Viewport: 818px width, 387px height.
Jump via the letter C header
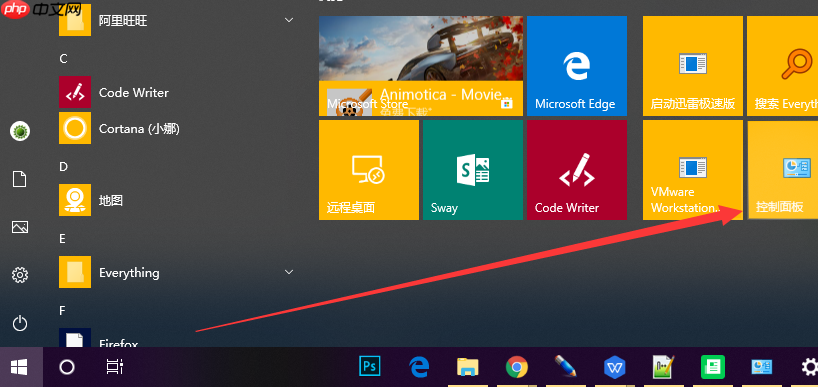pos(64,58)
